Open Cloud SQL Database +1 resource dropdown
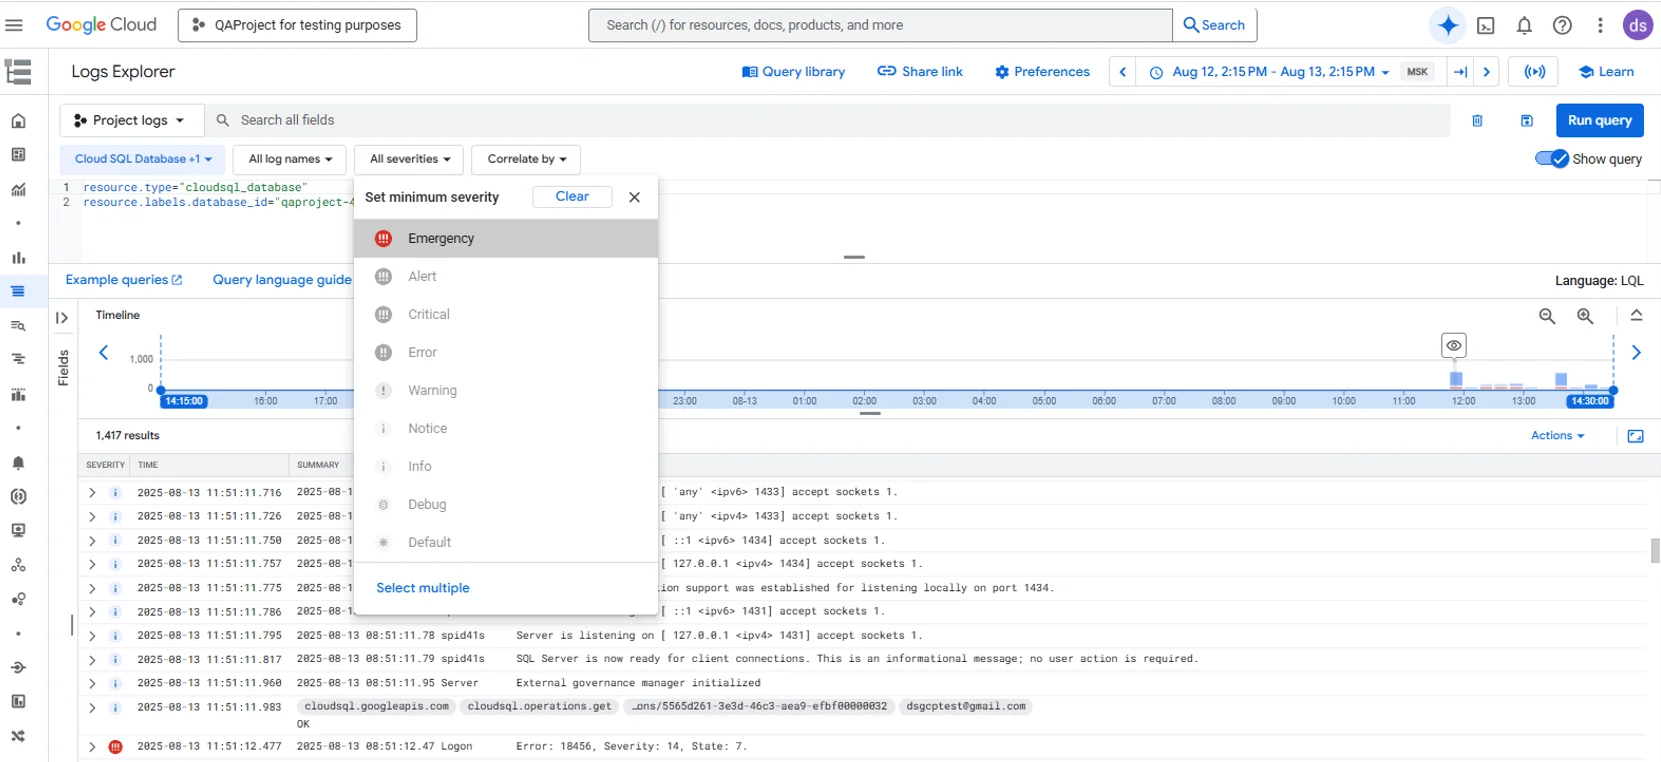Viewport: 1661px width, 762px height. pyautogui.click(x=143, y=159)
